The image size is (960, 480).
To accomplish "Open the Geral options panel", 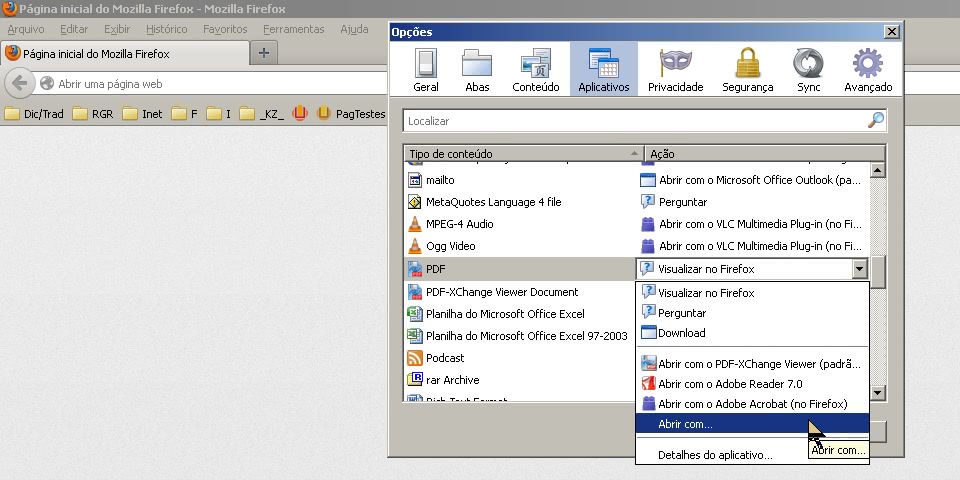I will point(426,70).
